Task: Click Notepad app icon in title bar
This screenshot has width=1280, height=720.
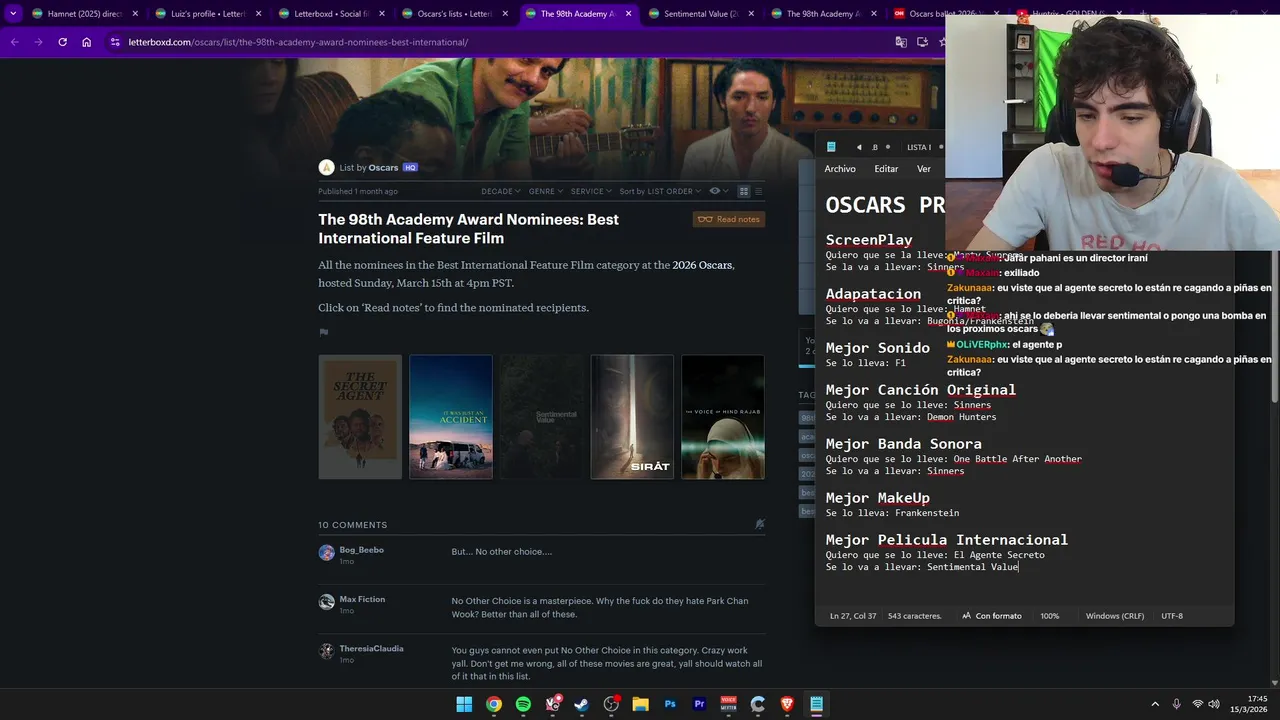Action: 830,147
